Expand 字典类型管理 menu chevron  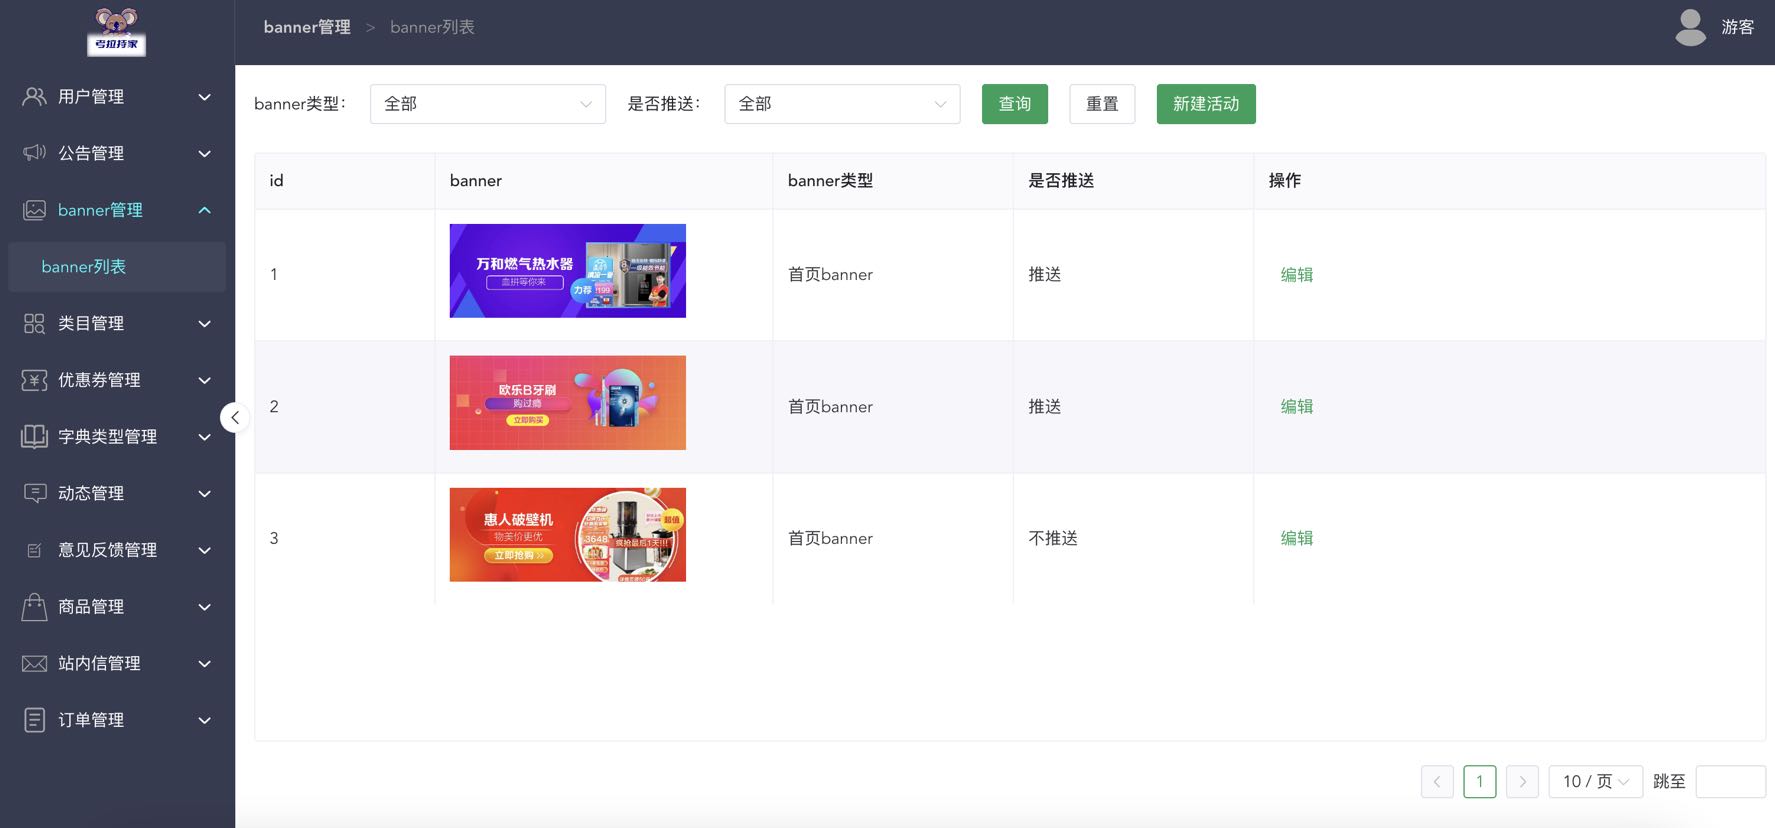pyautogui.click(x=204, y=437)
